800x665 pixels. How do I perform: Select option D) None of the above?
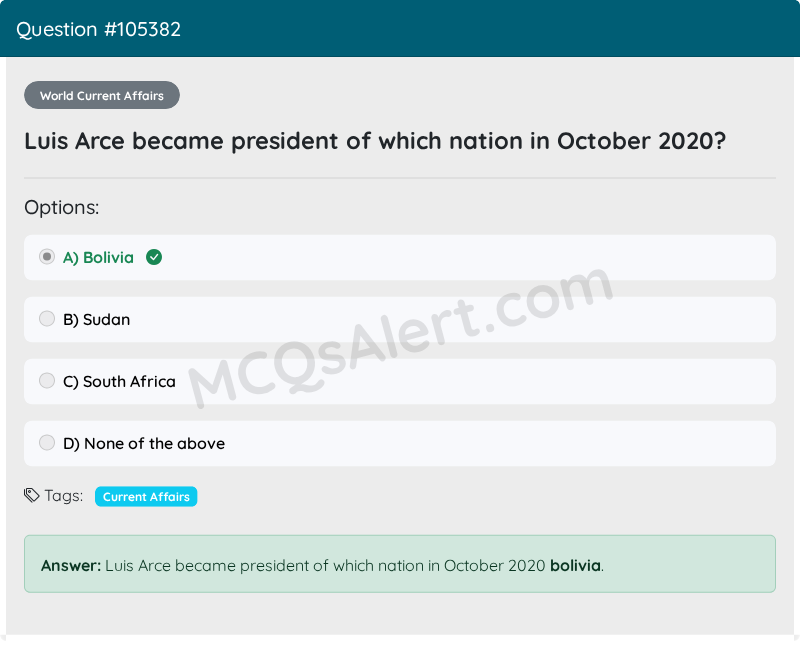[x=46, y=442]
